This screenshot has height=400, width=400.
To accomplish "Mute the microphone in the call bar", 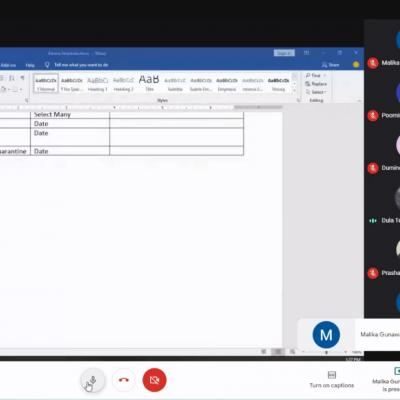I will point(93,380).
